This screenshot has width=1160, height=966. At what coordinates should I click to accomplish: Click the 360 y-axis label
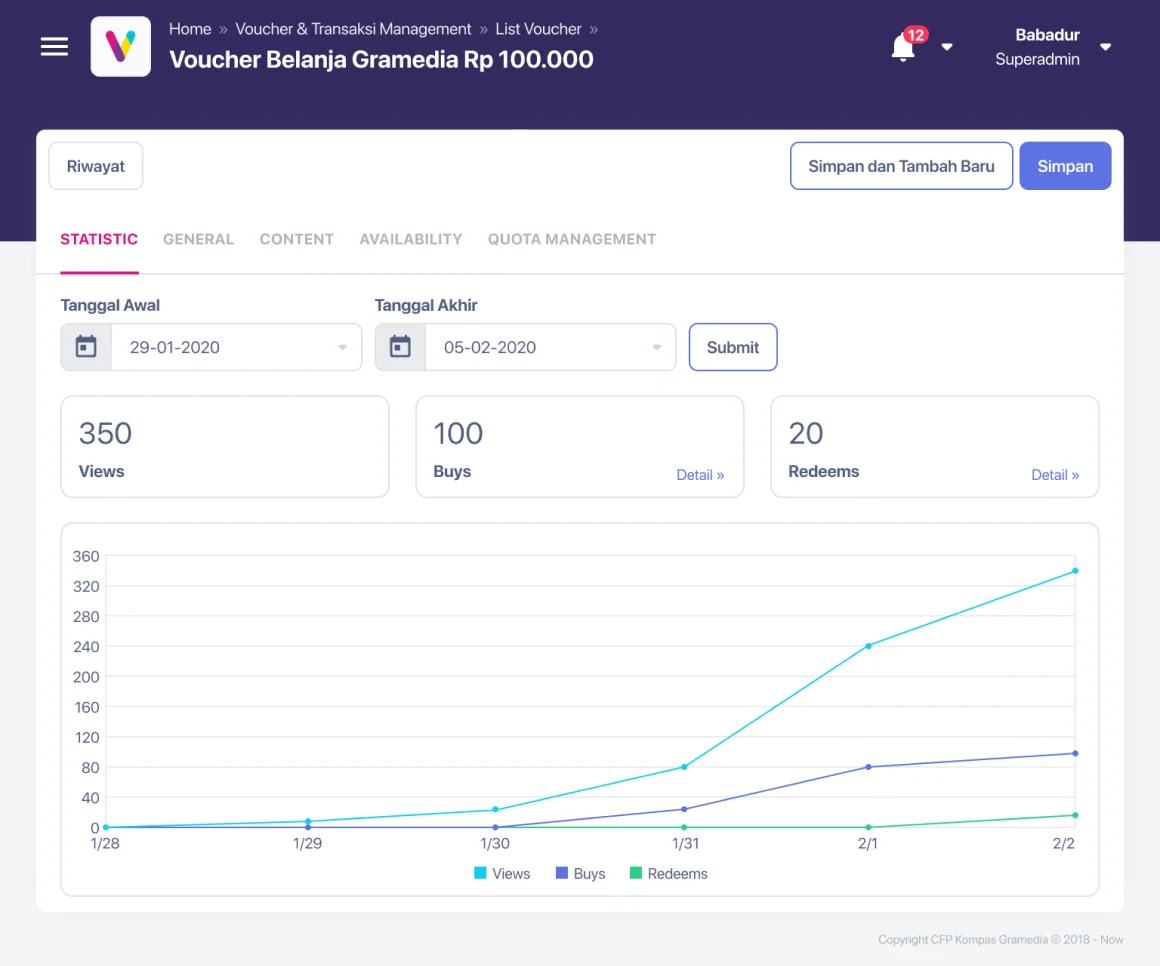[x=86, y=556]
